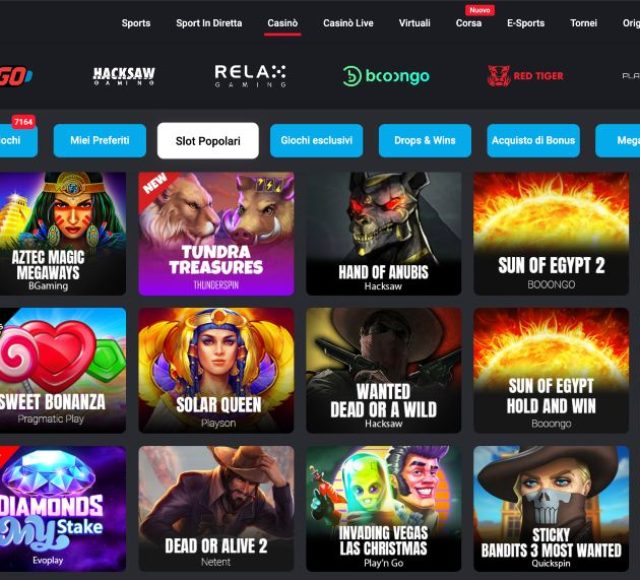
Task: Launch Dead or Alive 2 slot
Action: (x=216, y=509)
